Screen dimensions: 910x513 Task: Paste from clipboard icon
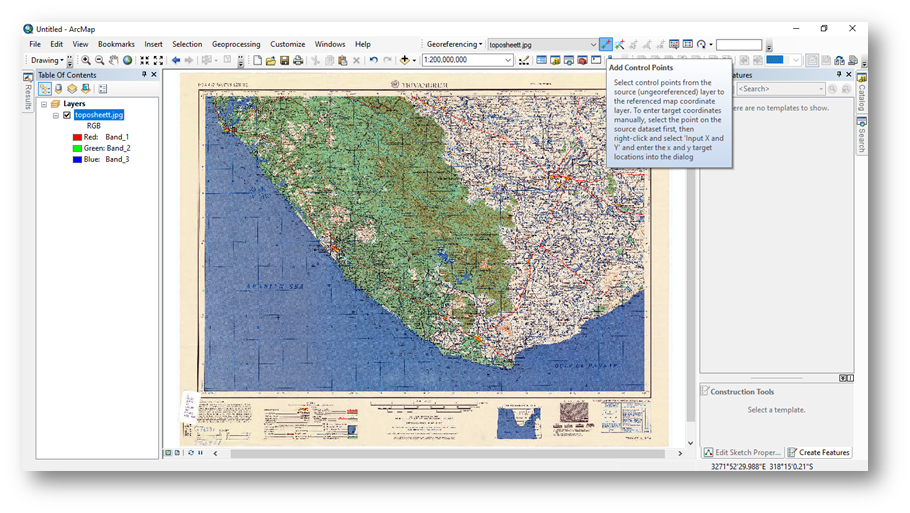click(x=342, y=60)
